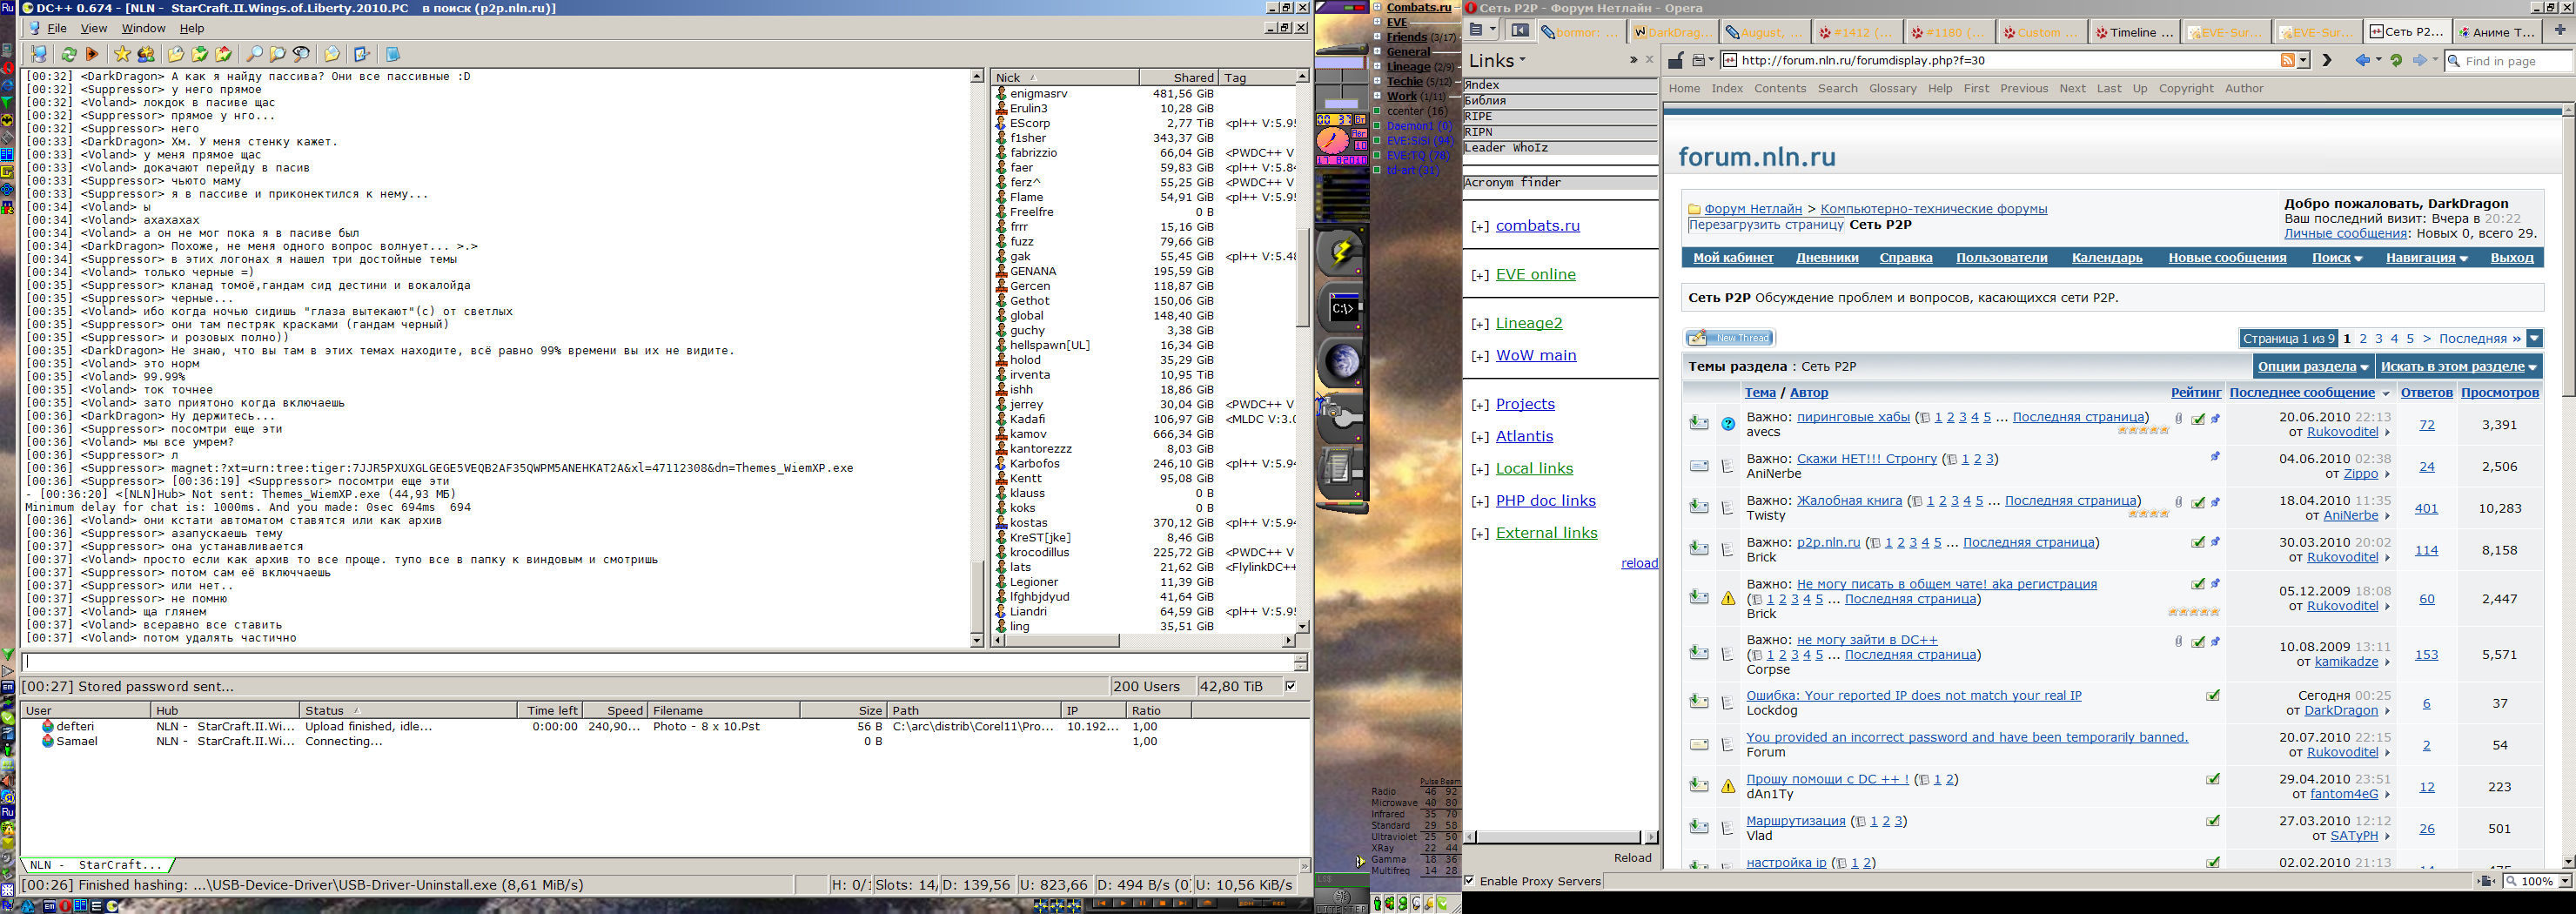Click the Public Hubs icon in DC++ toolbar

39,54
